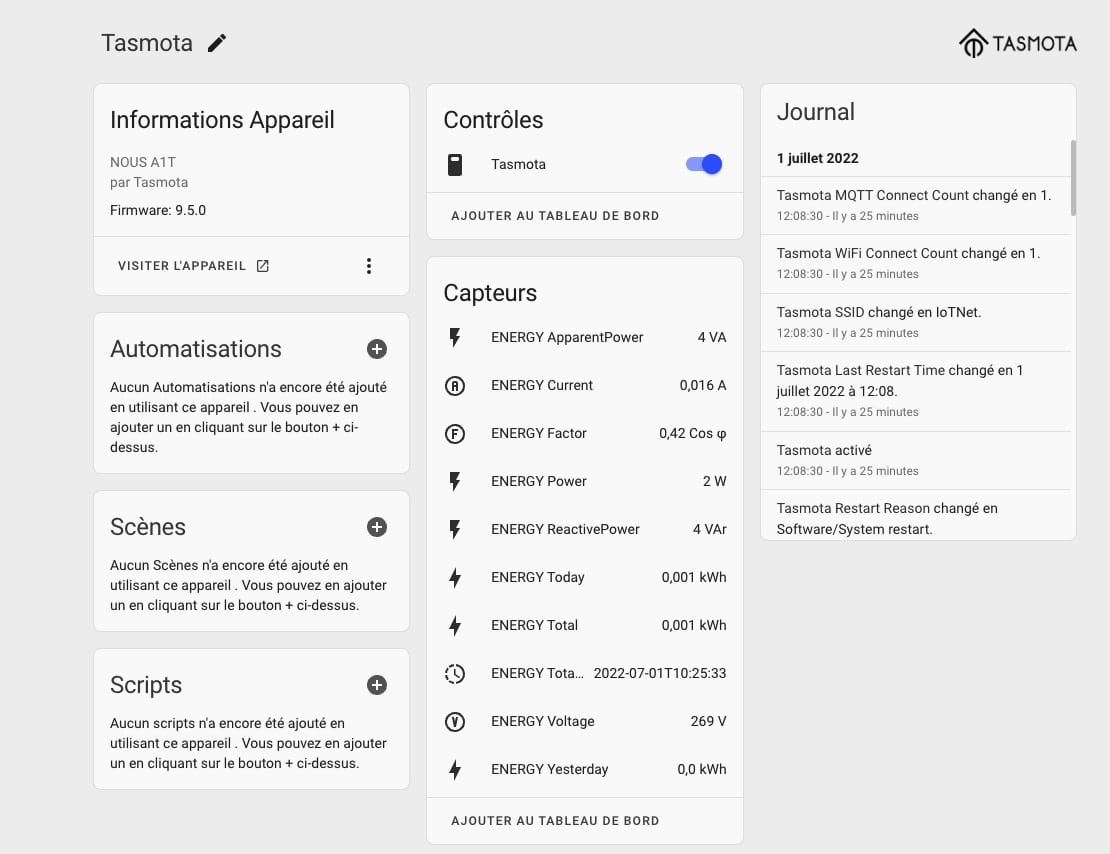Open the ENERGY ApparentPower sensor row
This screenshot has width=1110, height=854.
(585, 337)
